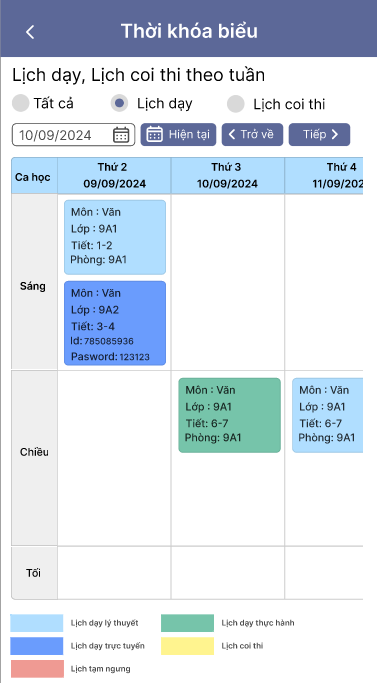Select the Lịch dạy radio option
The height and width of the screenshot is (683, 377).
[119, 103]
